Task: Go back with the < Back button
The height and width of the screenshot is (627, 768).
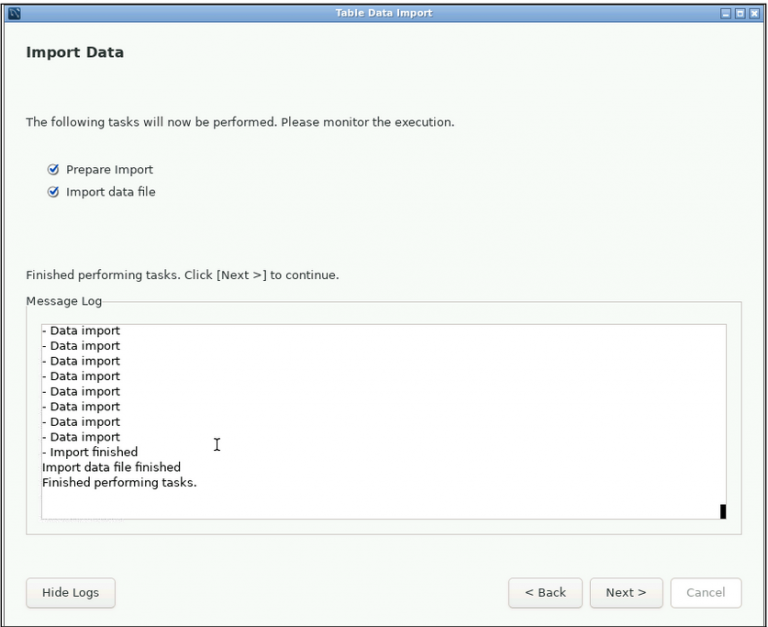Action: point(545,593)
